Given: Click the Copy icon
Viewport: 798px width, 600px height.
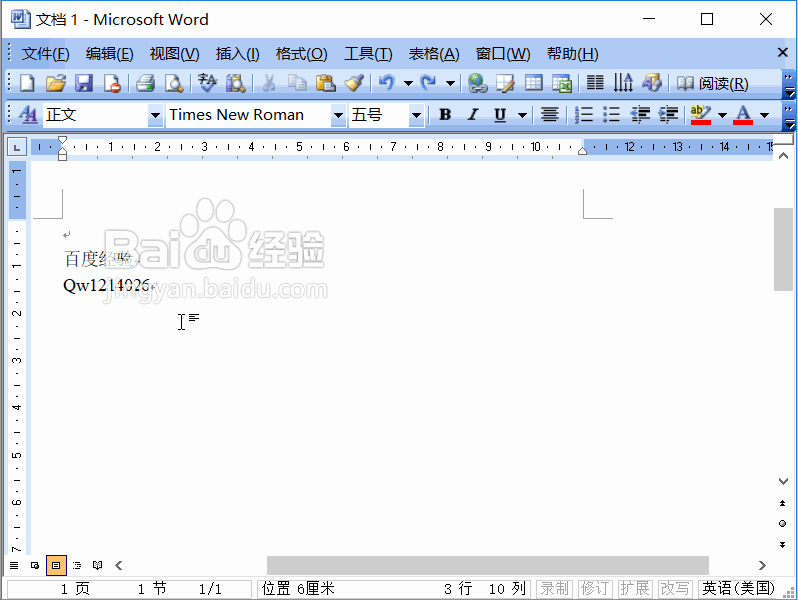Looking at the screenshot, I should 297,83.
